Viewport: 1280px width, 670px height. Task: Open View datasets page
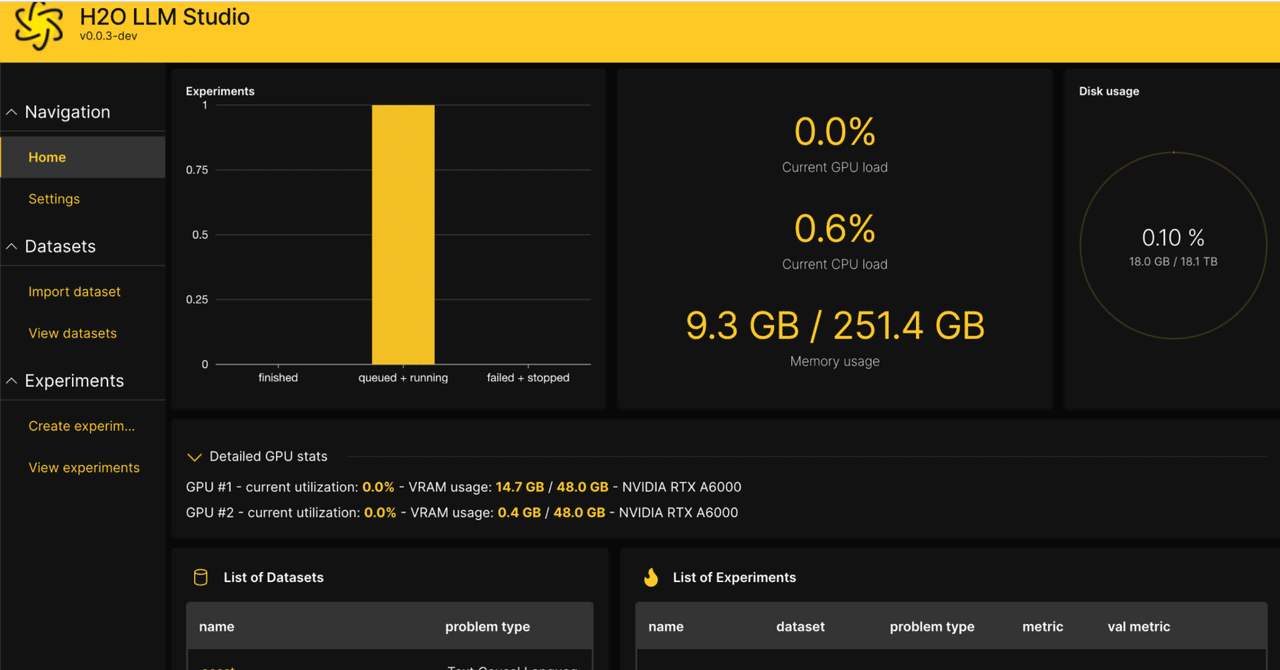[x=72, y=333]
